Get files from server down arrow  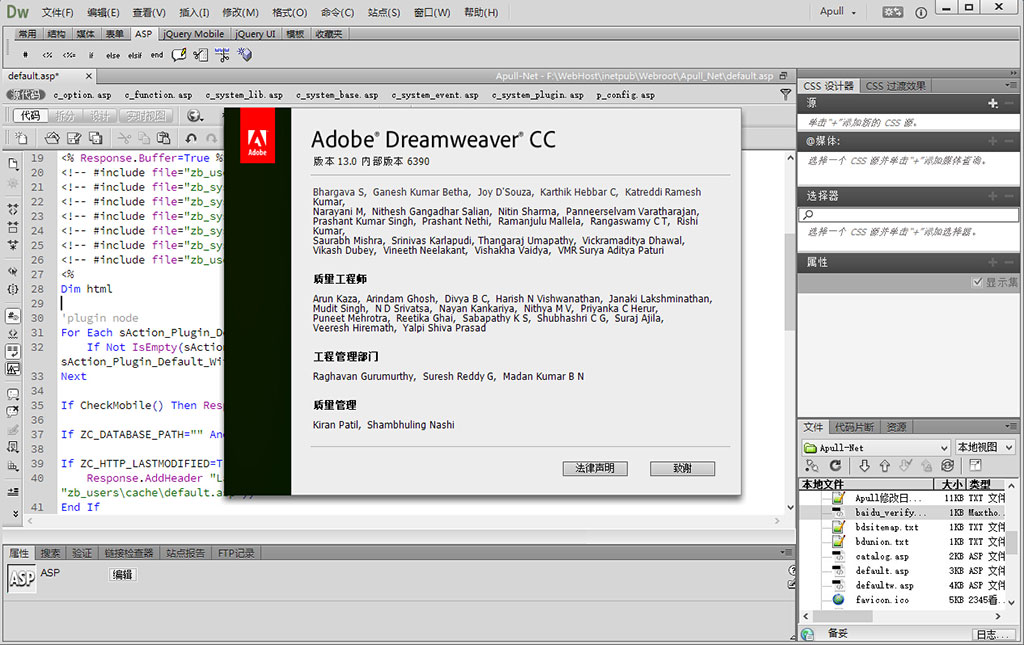pyautogui.click(x=864, y=465)
